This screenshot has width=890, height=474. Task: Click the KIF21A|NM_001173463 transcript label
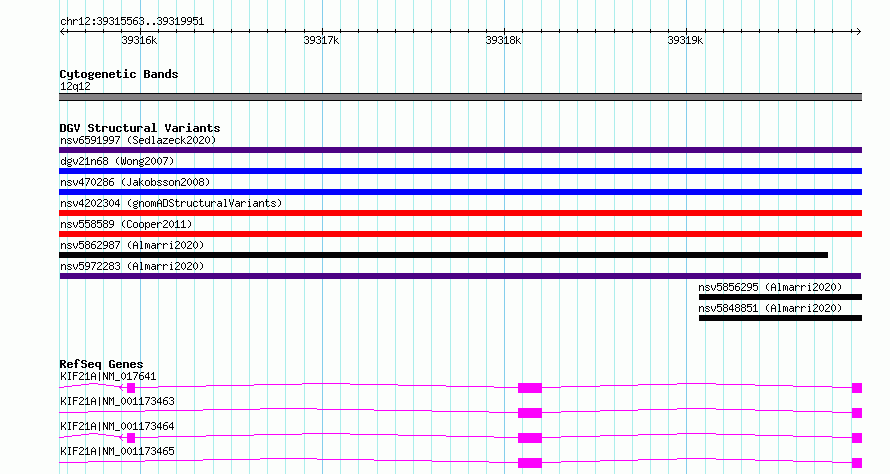click(117, 401)
